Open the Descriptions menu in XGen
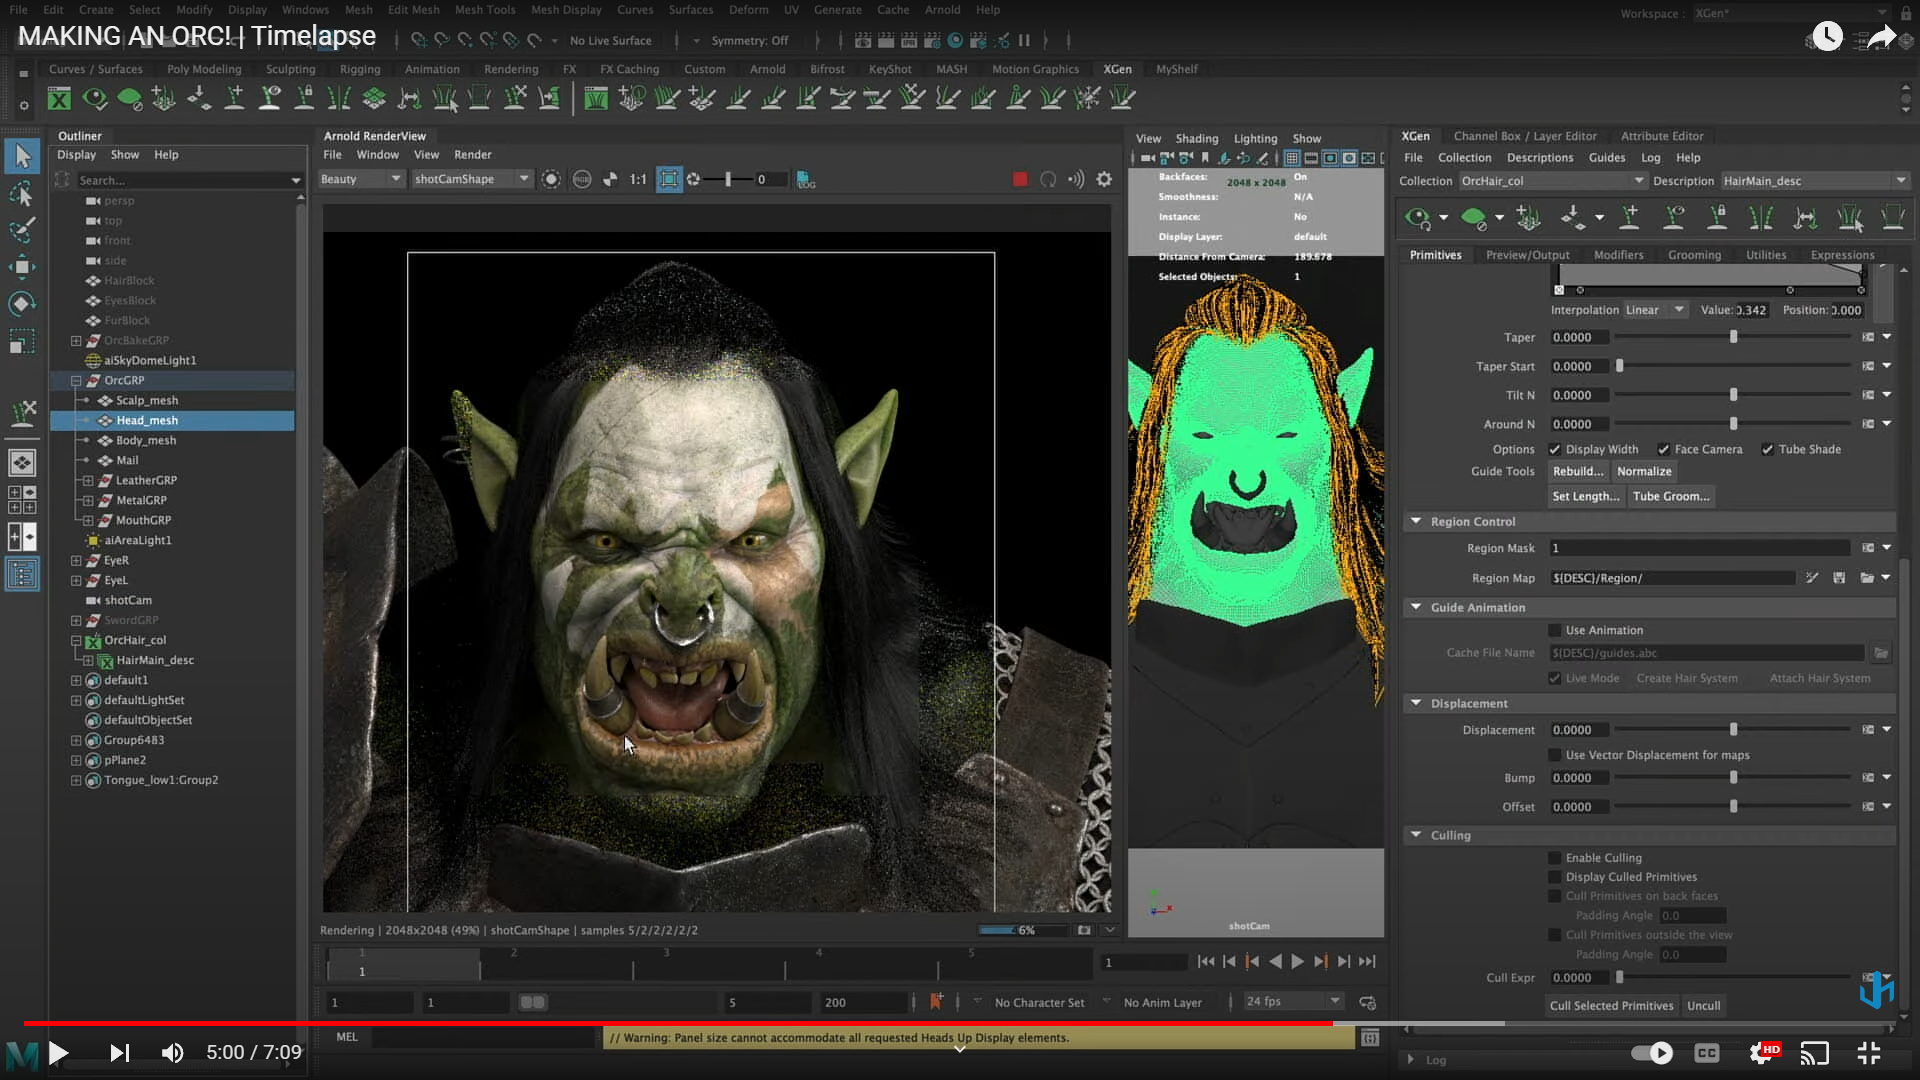Screen dimensions: 1920x1080 pos(1539,157)
